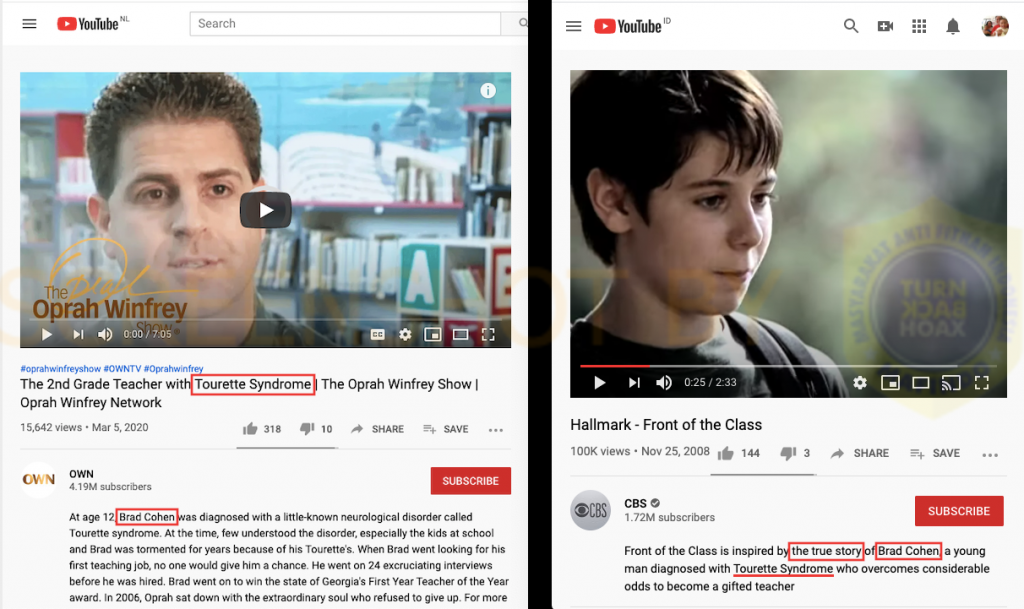Image resolution: width=1024 pixels, height=609 pixels.
Task: Open YouTube apps grid icon
Action: (x=919, y=26)
